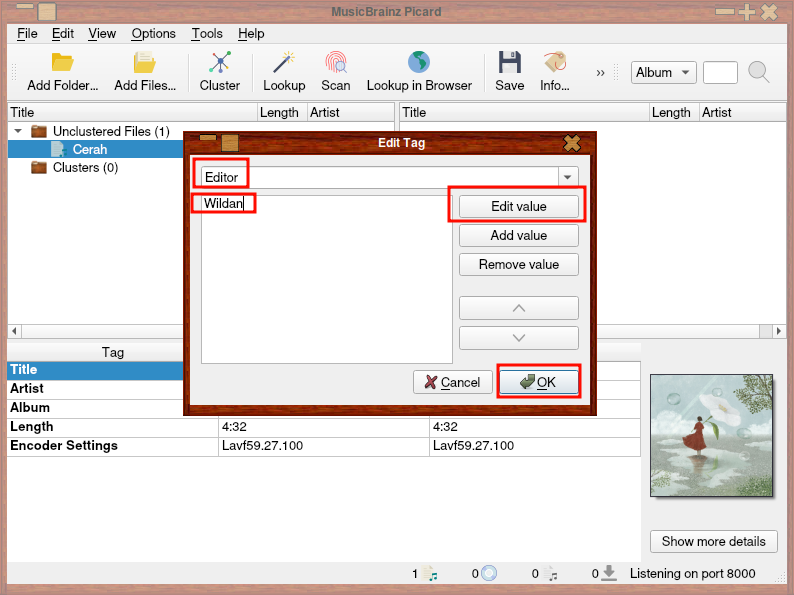Click the Add Folder toolbar icon
The width and height of the screenshot is (794, 595).
(x=63, y=63)
